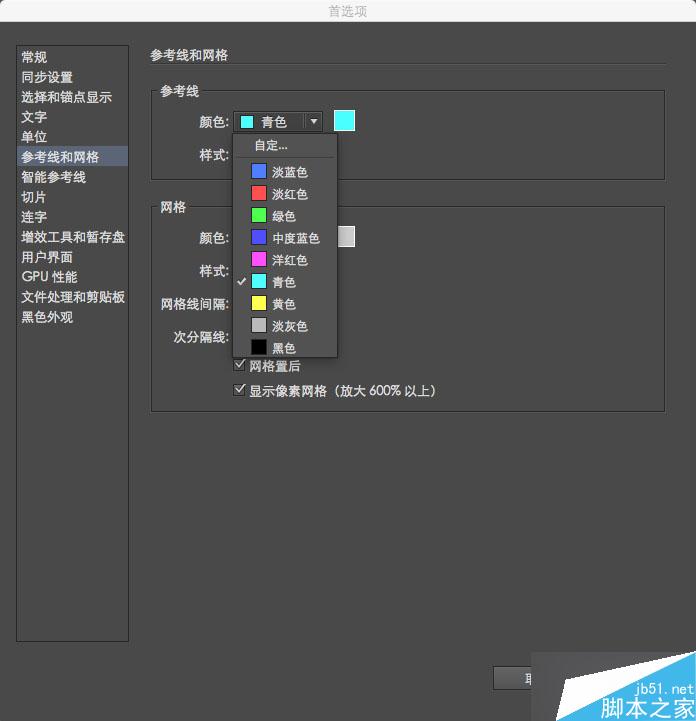
Task: Choose 绿色 from color list
Action: pos(285,216)
